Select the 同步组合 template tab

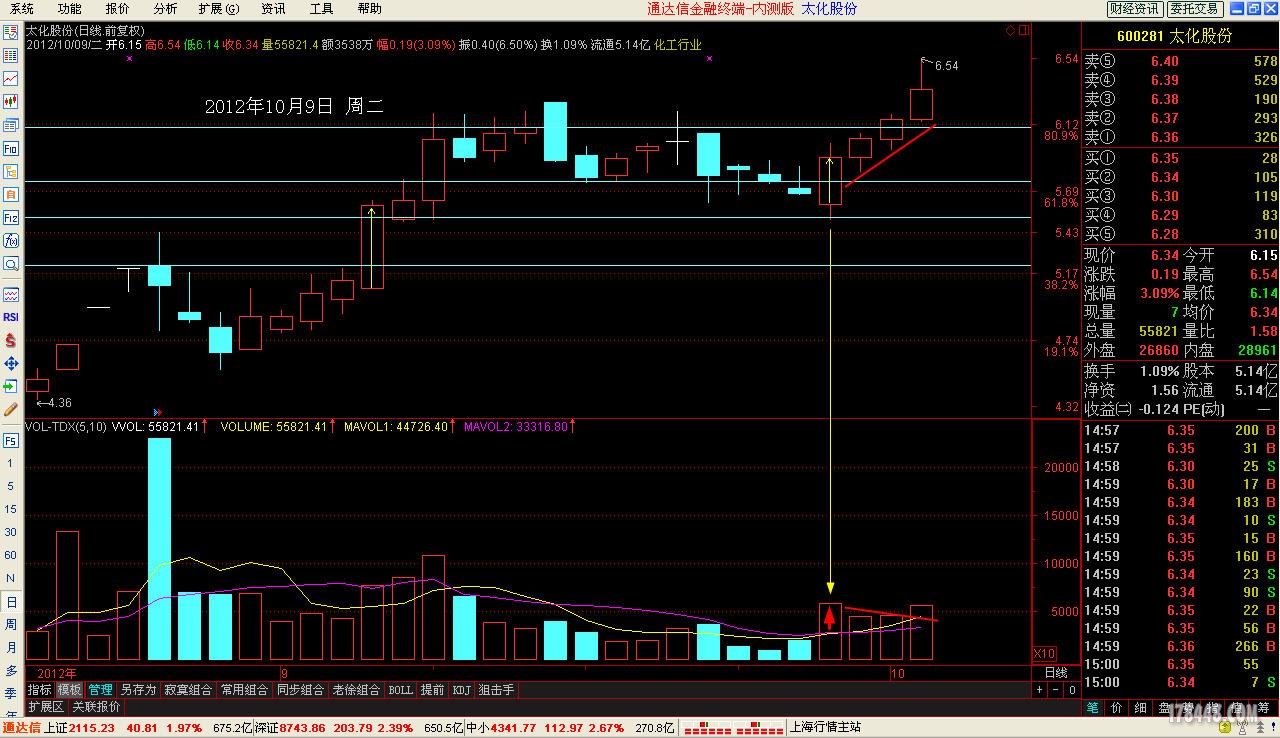pyautogui.click(x=301, y=690)
